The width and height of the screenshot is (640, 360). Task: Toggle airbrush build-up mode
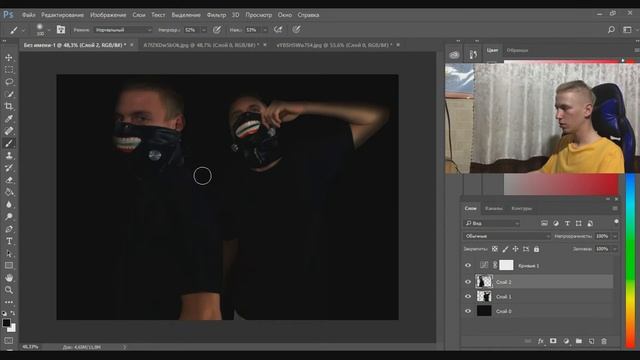pyautogui.click(x=278, y=29)
